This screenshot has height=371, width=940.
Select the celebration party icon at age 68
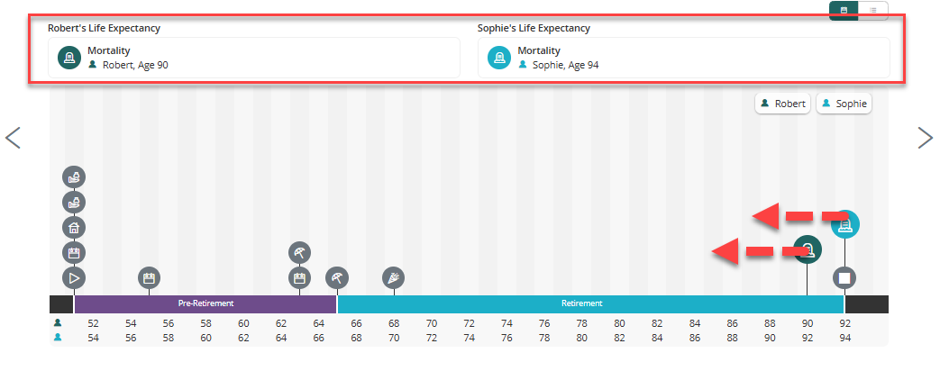pyautogui.click(x=394, y=278)
